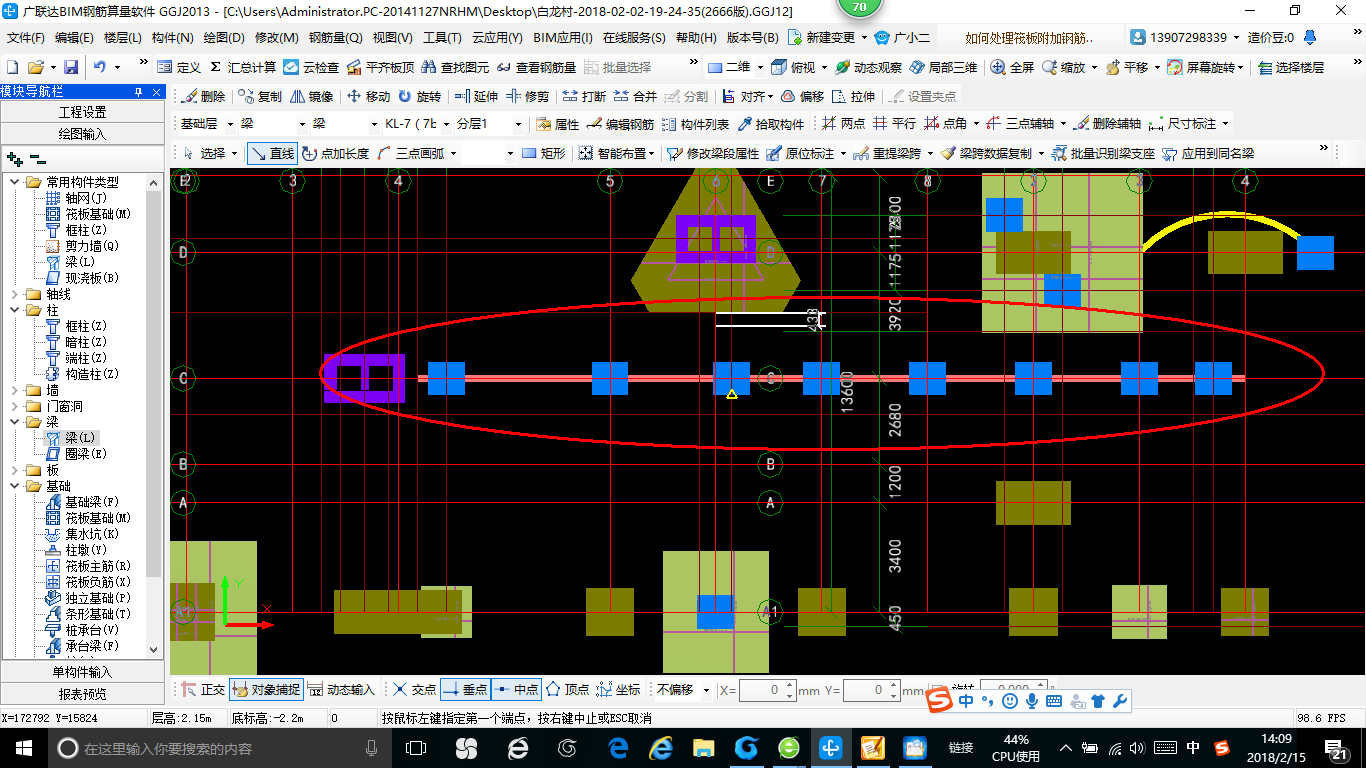
Task: Select 矩形 rectangle drawing tool
Action: tap(543, 153)
